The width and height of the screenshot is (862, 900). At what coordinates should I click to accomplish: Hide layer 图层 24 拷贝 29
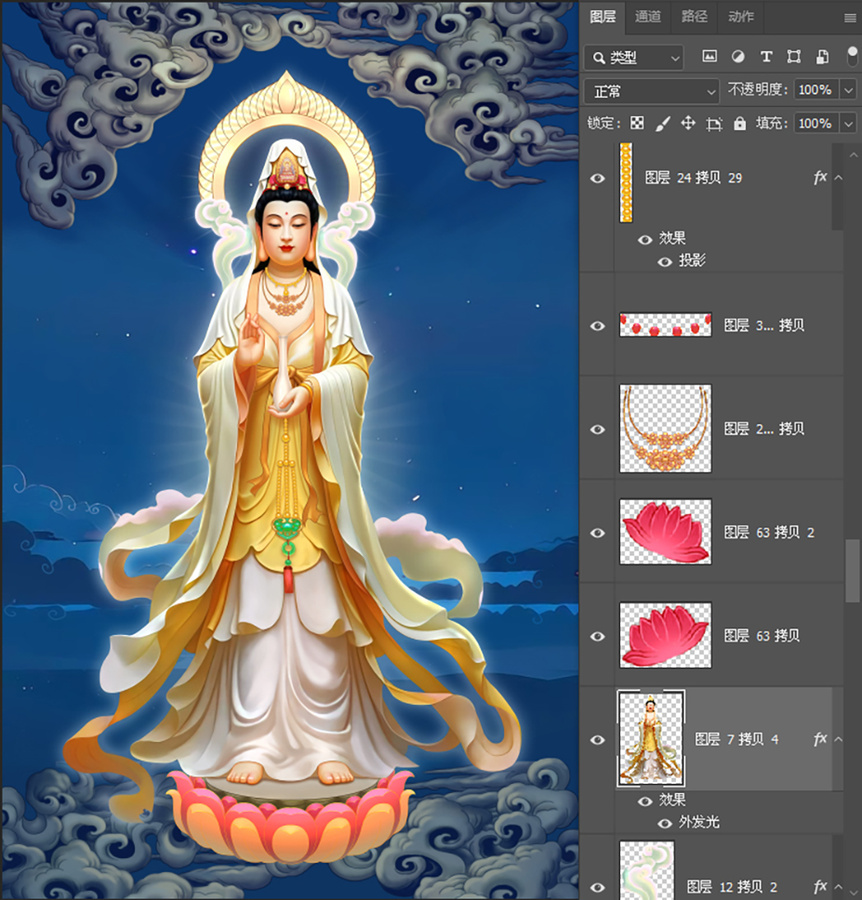point(597,179)
